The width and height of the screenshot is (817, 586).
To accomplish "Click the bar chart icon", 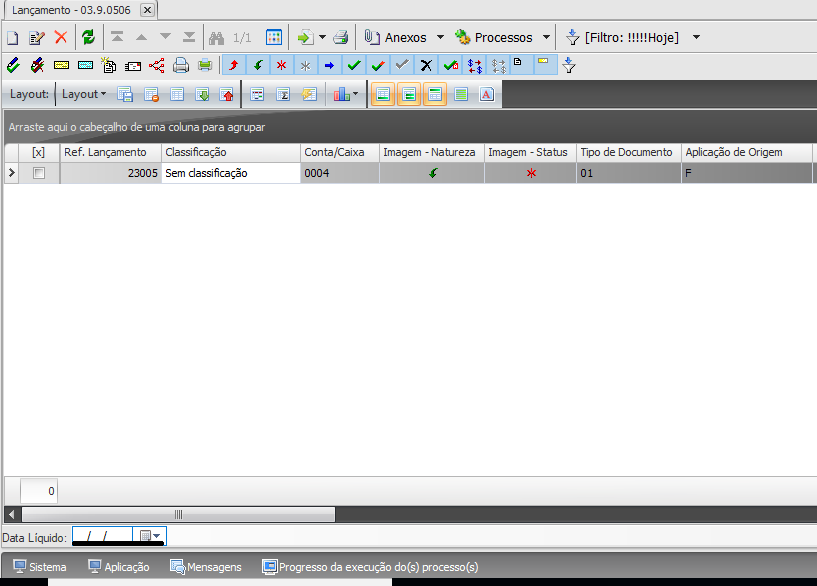I will [341, 94].
